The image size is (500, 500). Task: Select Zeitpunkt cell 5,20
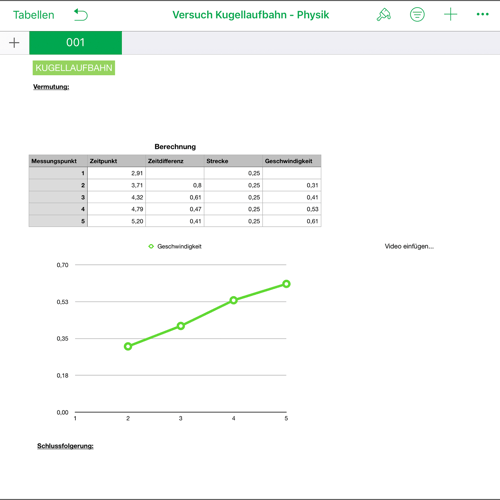click(116, 221)
